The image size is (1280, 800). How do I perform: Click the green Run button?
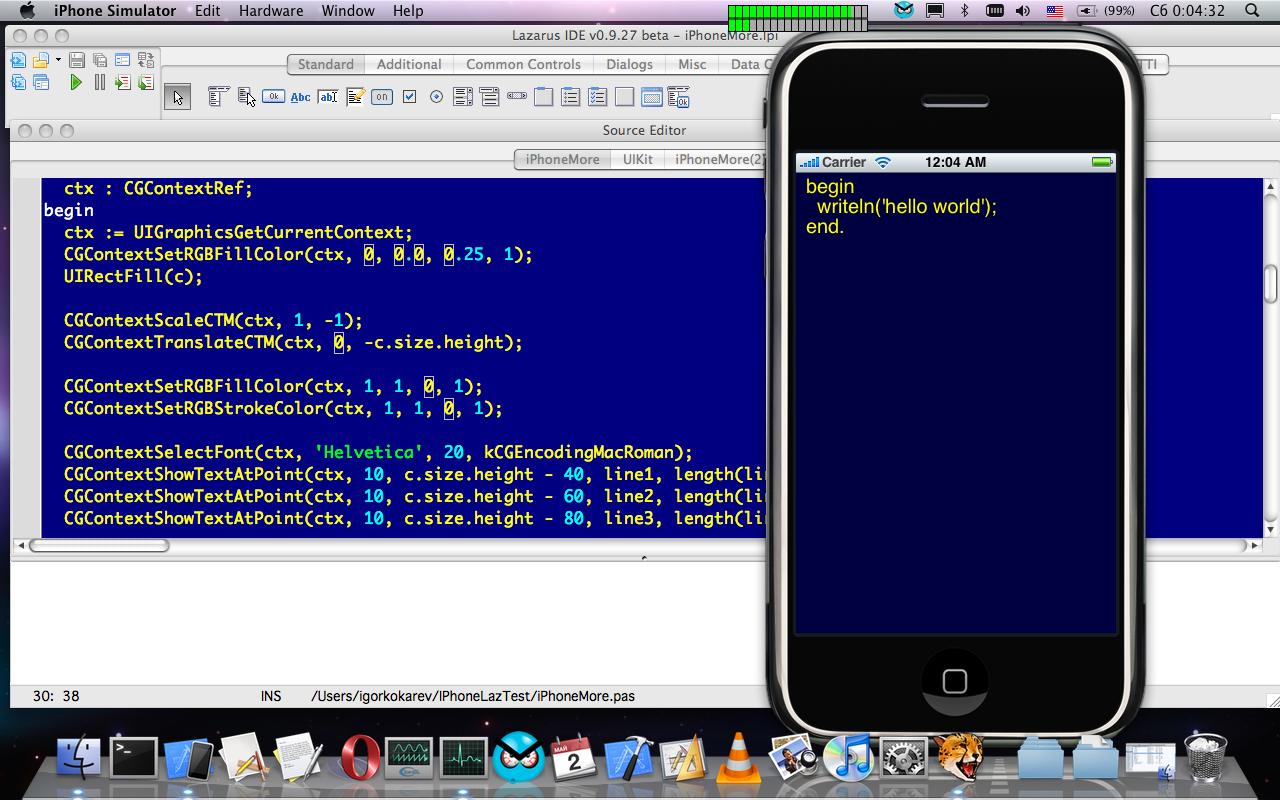pyautogui.click(x=76, y=83)
